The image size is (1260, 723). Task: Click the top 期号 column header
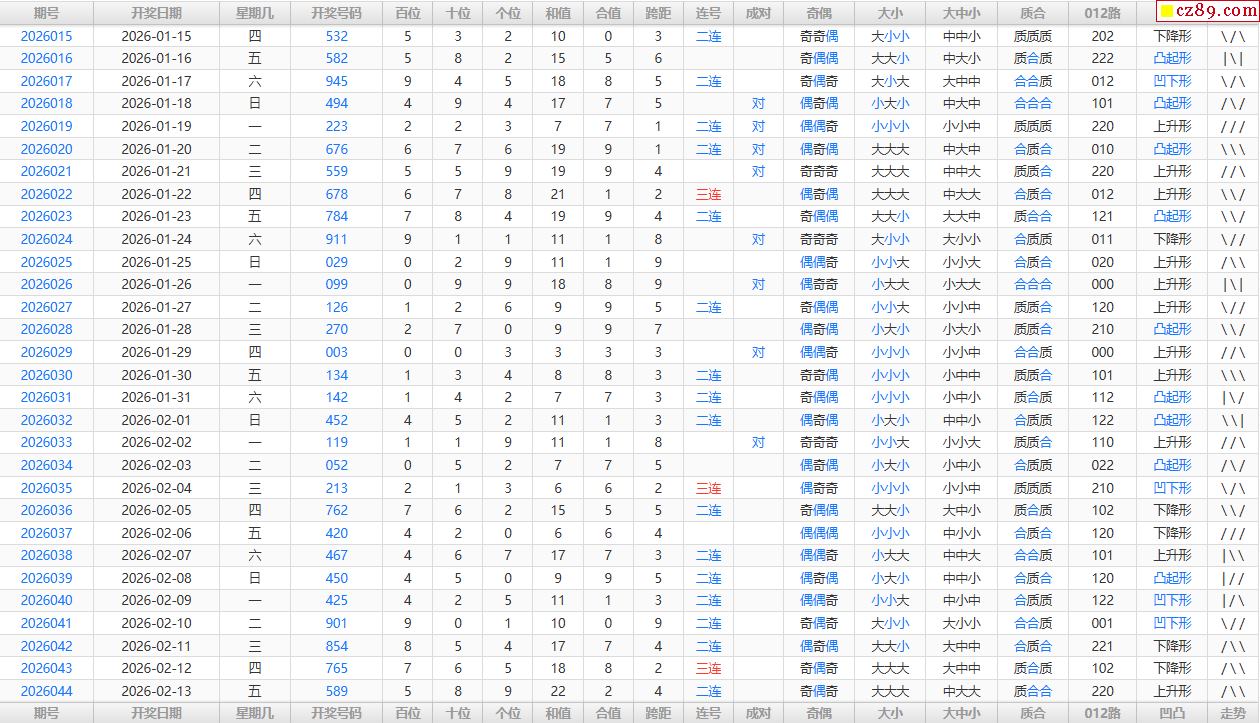pyautogui.click(x=46, y=13)
